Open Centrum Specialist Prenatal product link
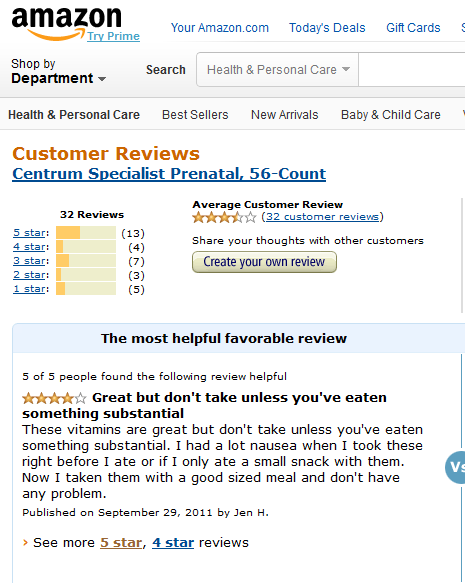Viewport: 465px width, 583px height. (x=169, y=174)
